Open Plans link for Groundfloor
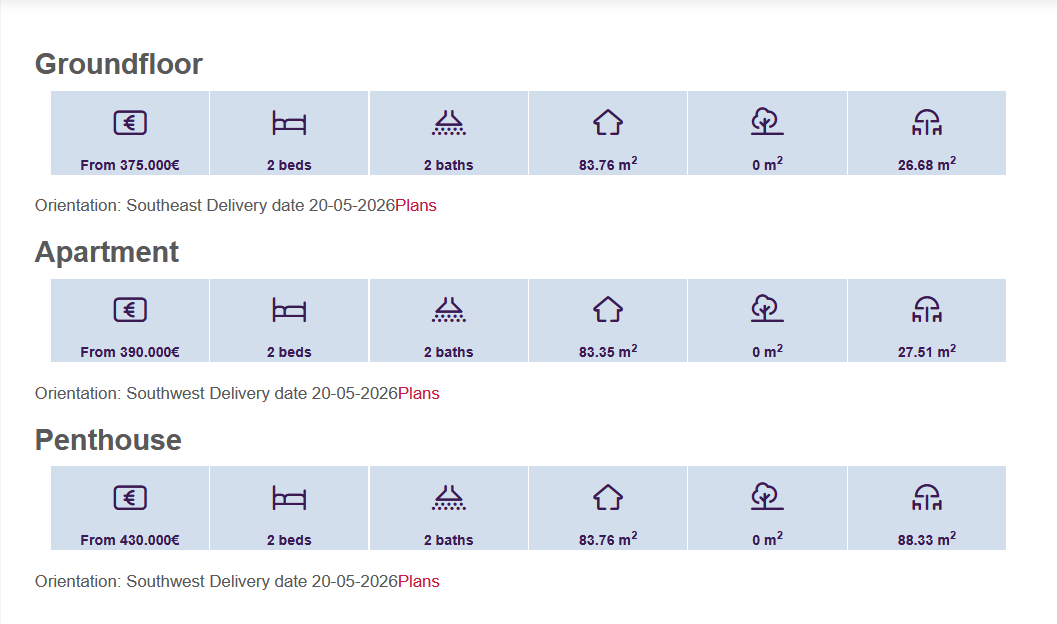 pyautogui.click(x=416, y=206)
